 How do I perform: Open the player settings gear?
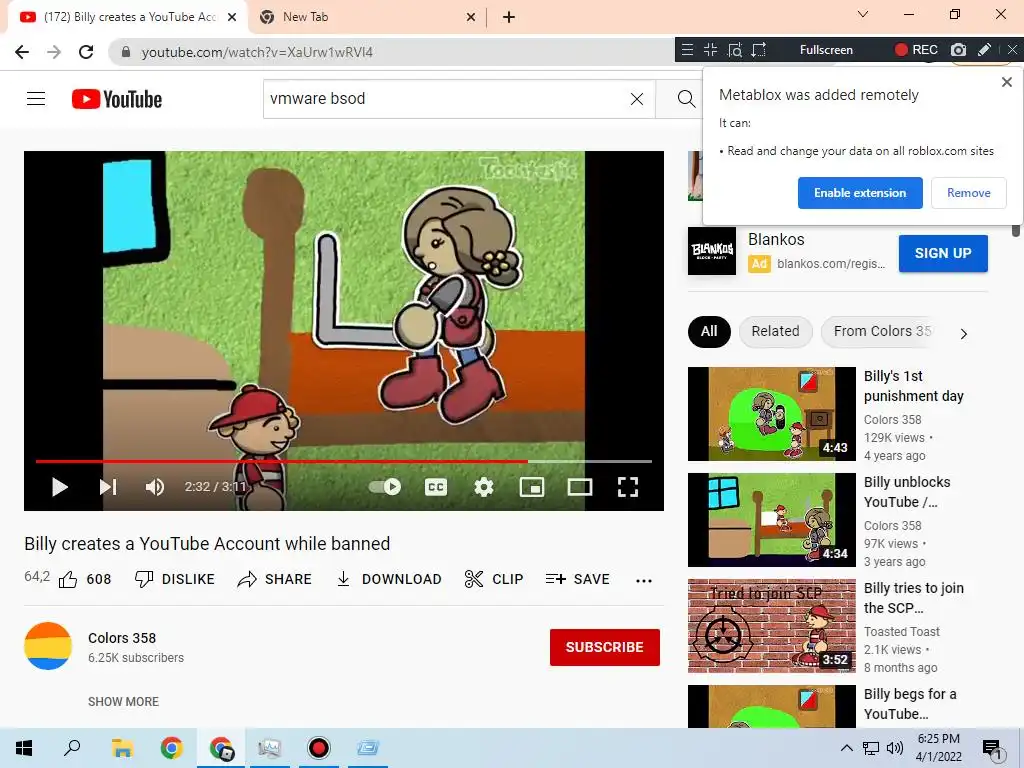(x=483, y=487)
